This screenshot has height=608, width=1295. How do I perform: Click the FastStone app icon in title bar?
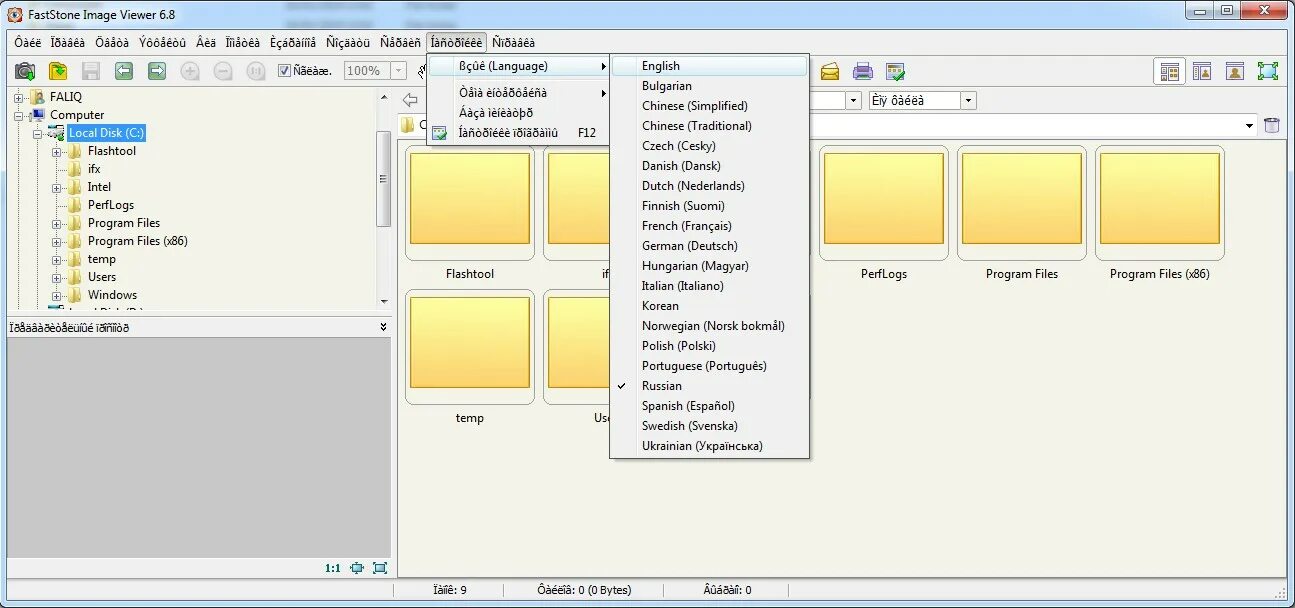14,14
